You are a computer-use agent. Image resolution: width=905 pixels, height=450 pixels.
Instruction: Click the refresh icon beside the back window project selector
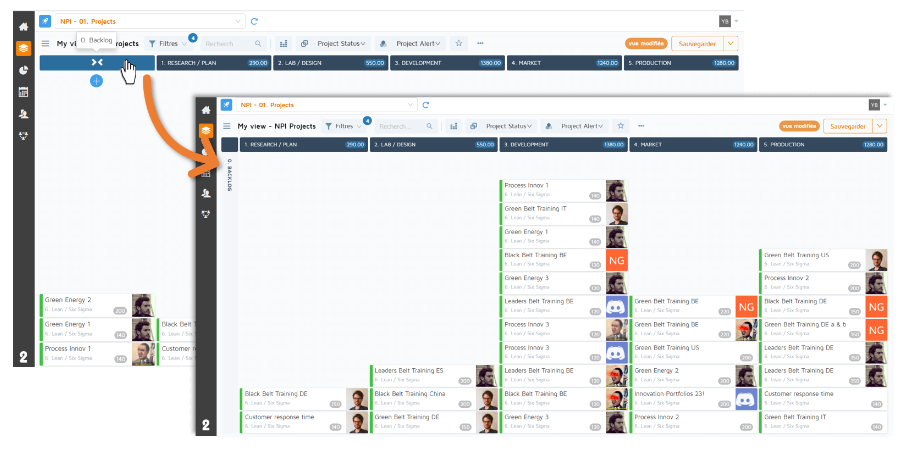254,20
